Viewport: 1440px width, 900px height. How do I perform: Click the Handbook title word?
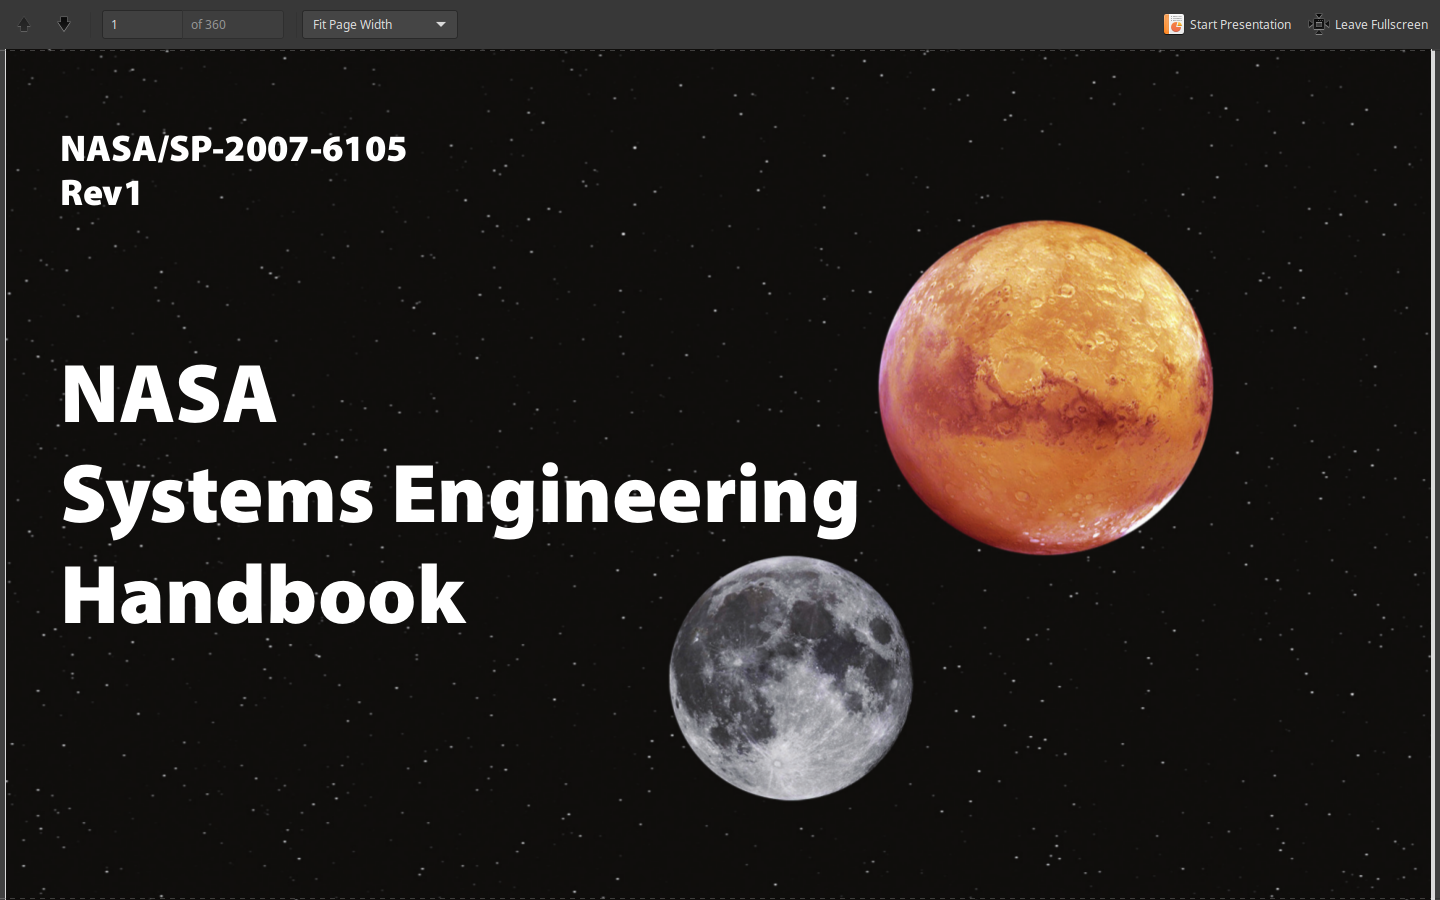coord(264,596)
